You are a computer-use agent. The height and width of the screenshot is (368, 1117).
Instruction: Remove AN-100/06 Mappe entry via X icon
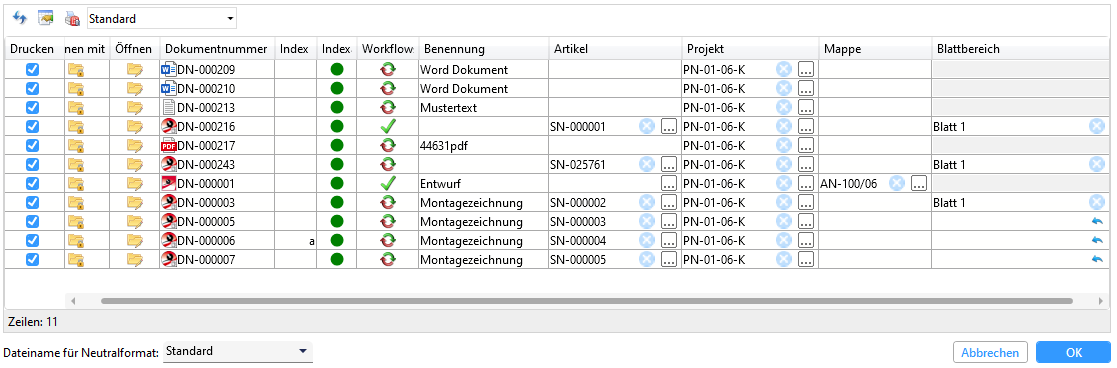pos(897,184)
